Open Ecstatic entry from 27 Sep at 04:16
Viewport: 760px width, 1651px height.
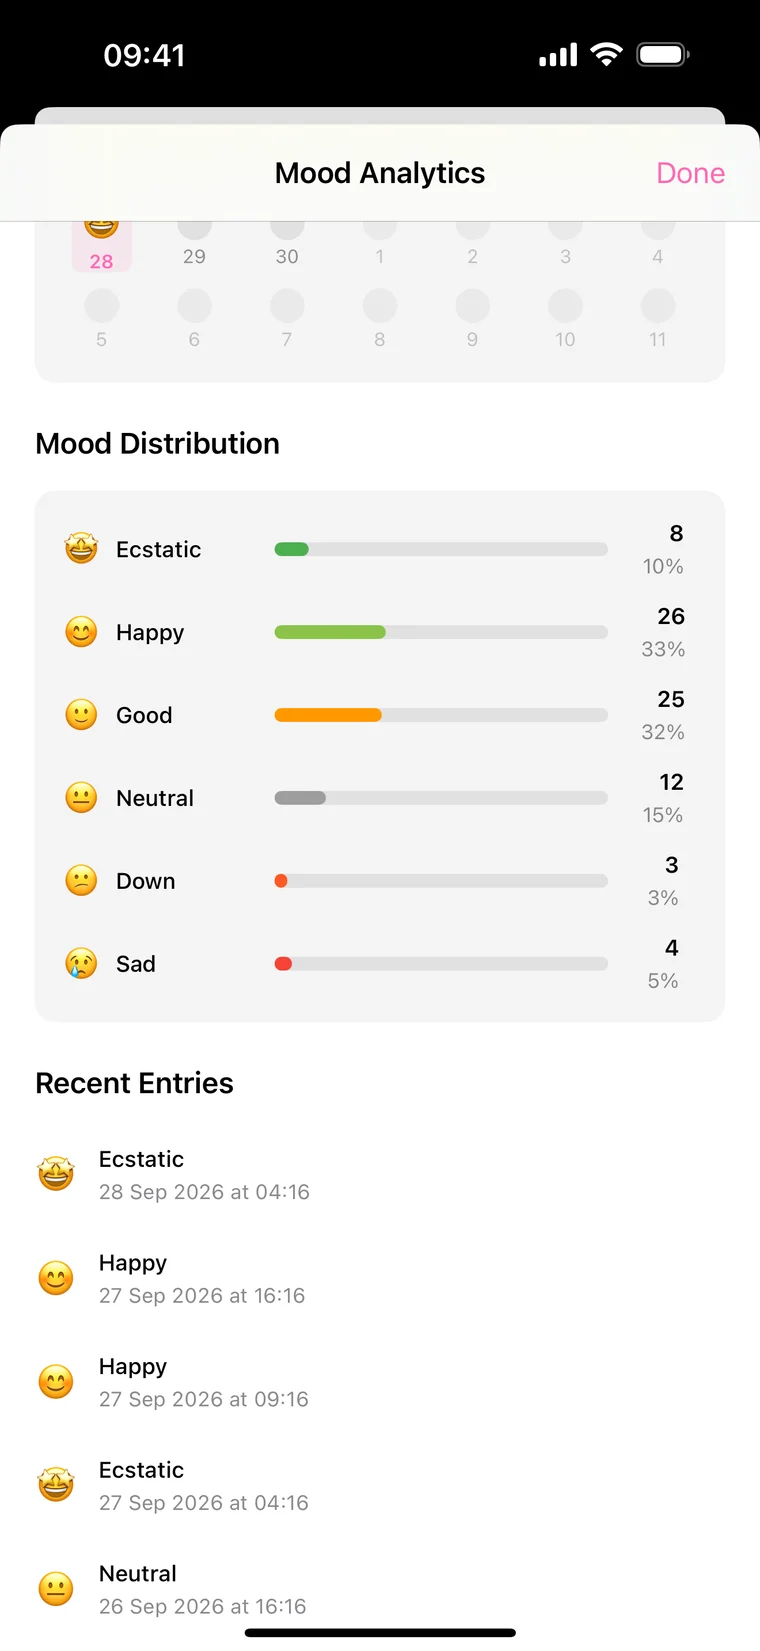tap(380, 1485)
